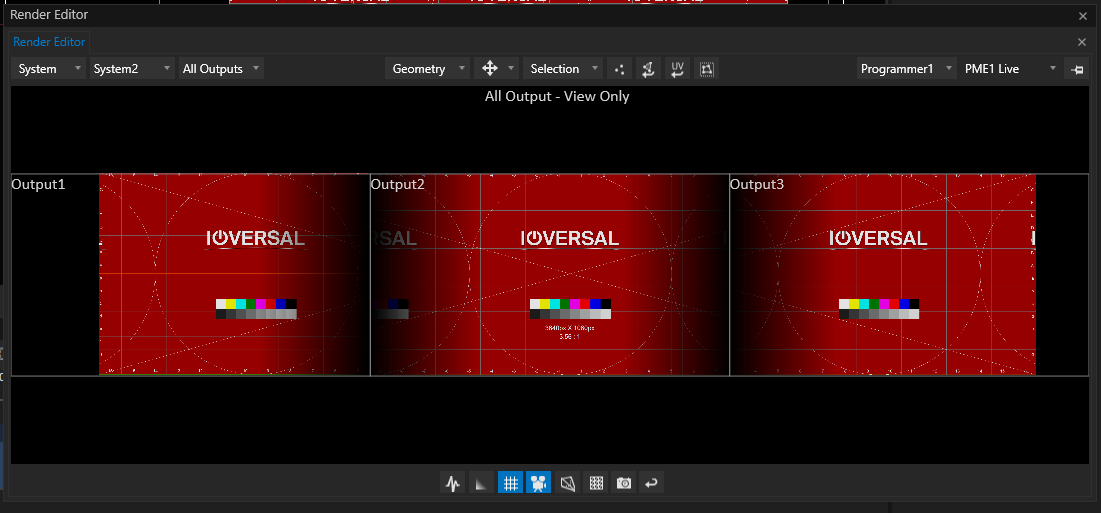Click the color bars in Output3 preview
This screenshot has width=1101, height=513.
click(x=879, y=309)
